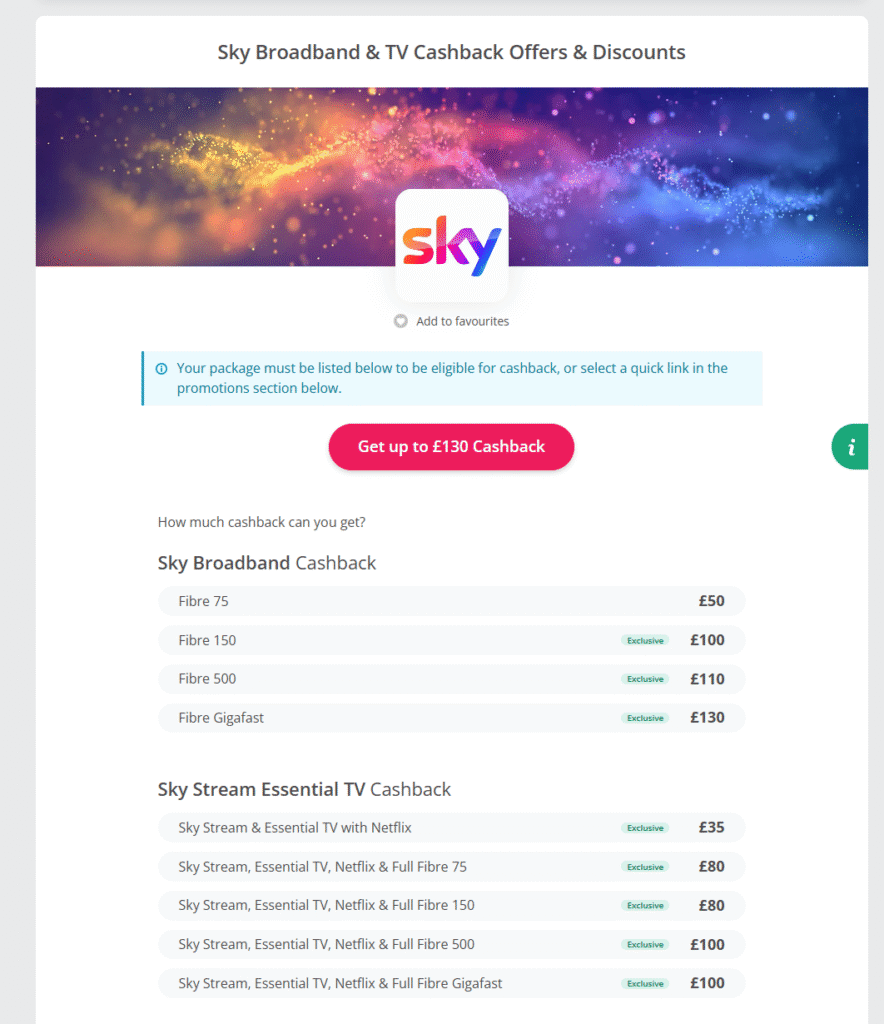Toggle Add to favourites
884x1024 pixels.
point(451,321)
